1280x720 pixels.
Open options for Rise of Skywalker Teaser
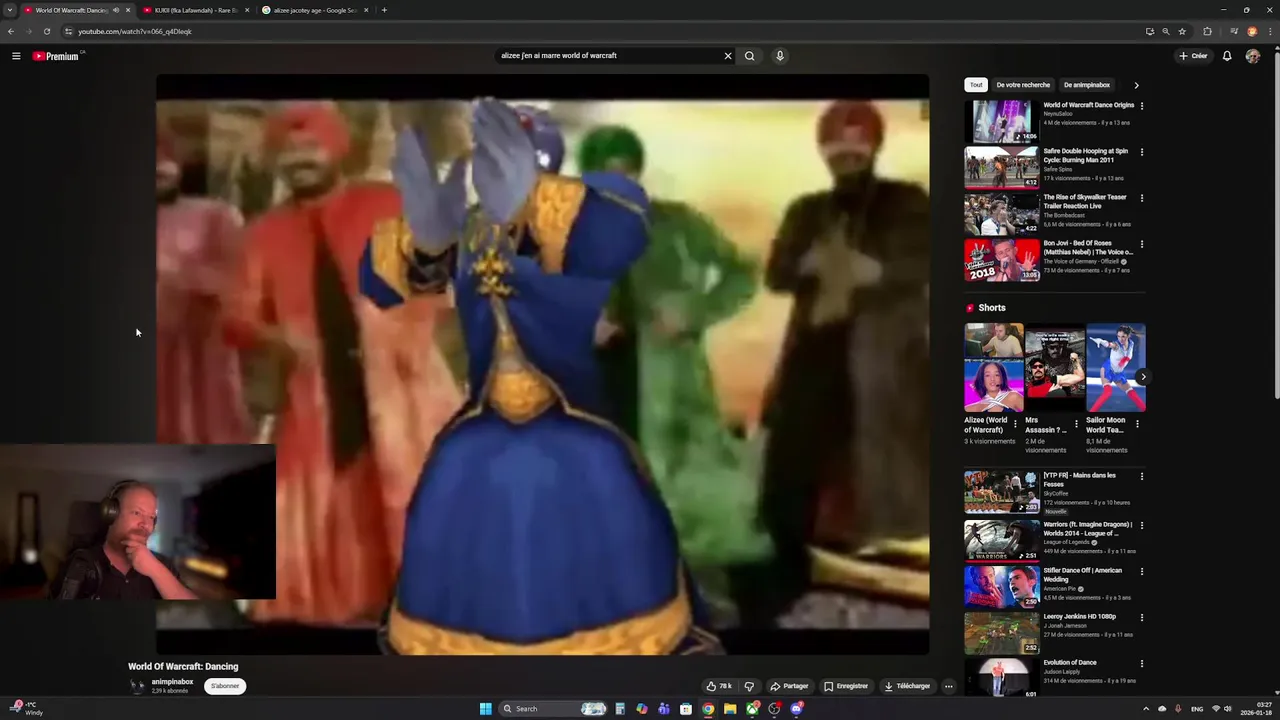coord(1142,198)
